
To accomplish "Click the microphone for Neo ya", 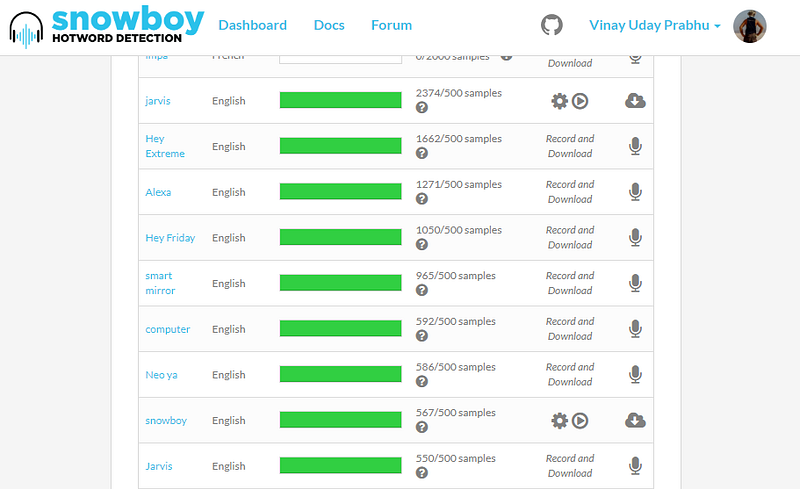I will pyautogui.click(x=635, y=375).
